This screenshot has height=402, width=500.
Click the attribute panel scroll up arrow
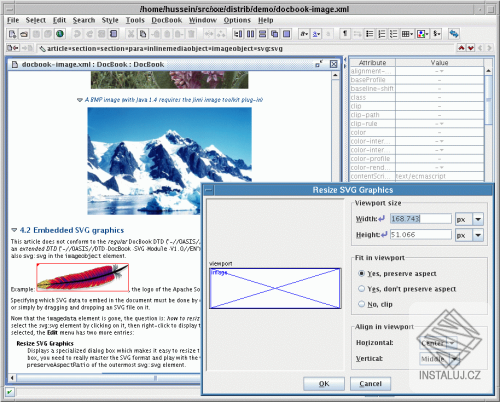click(488, 71)
